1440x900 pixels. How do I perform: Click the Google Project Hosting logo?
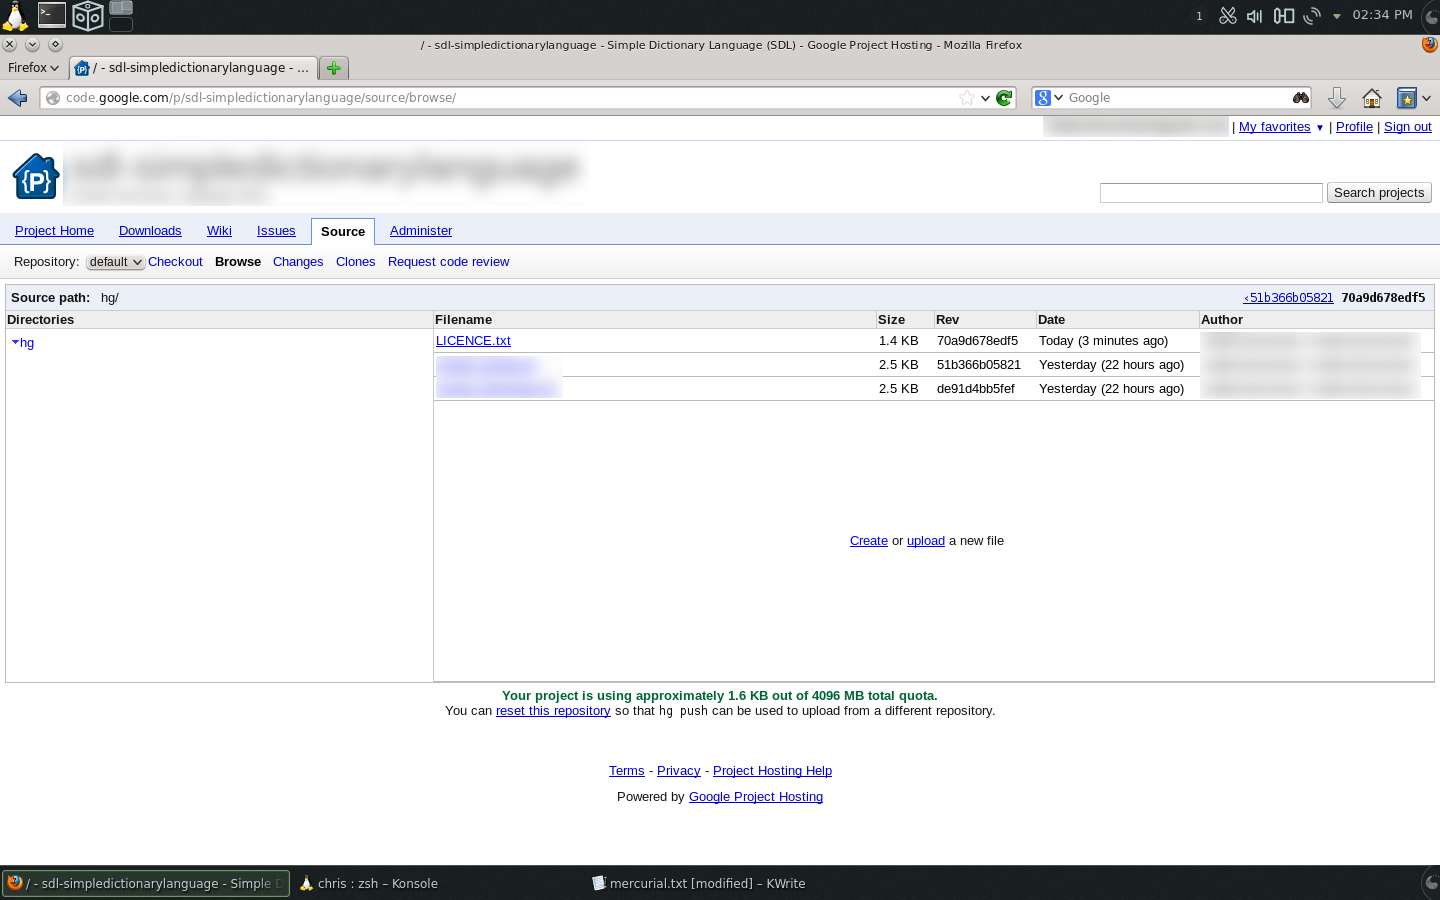[x=36, y=177]
